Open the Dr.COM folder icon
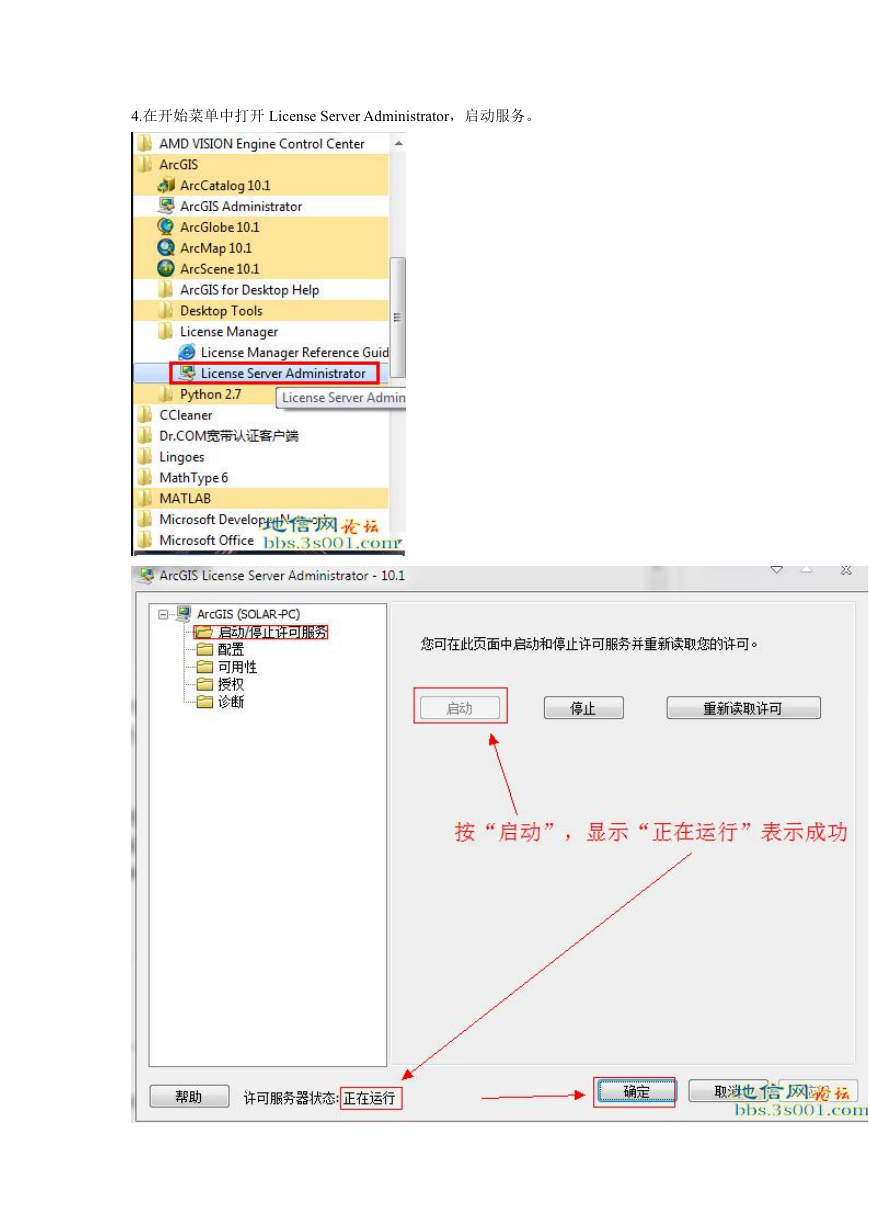The width and height of the screenshot is (869, 1228). (146, 436)
